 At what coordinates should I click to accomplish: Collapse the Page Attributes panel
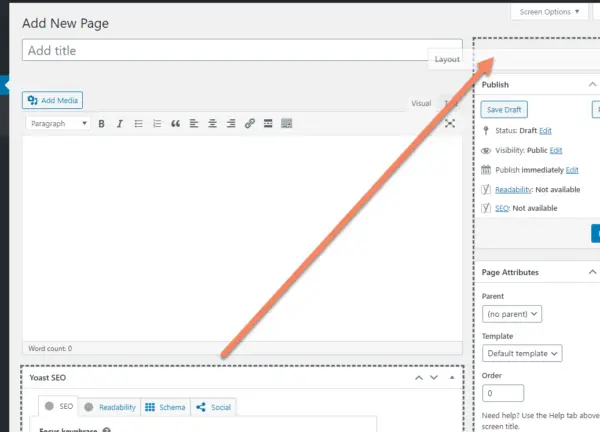point(592,272)
